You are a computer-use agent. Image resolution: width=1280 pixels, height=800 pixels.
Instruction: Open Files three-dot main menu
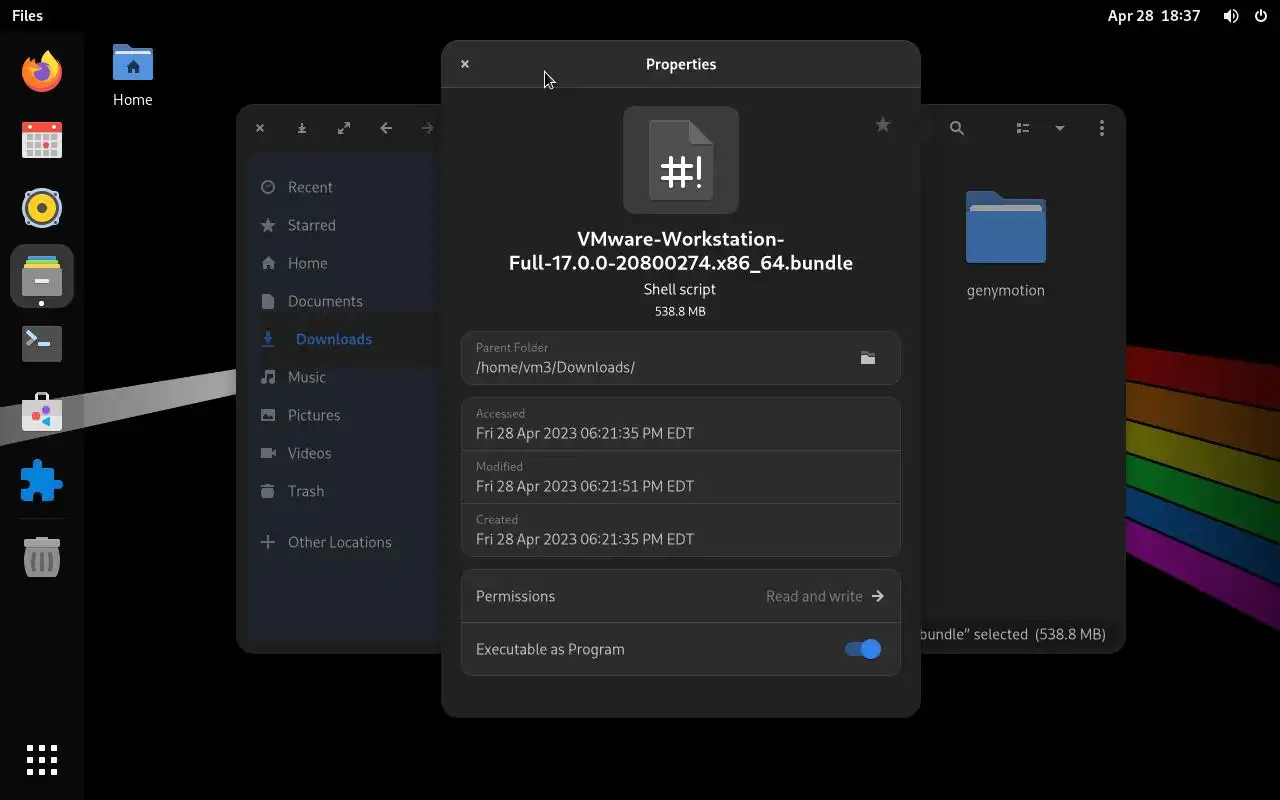coord(1102,128)
